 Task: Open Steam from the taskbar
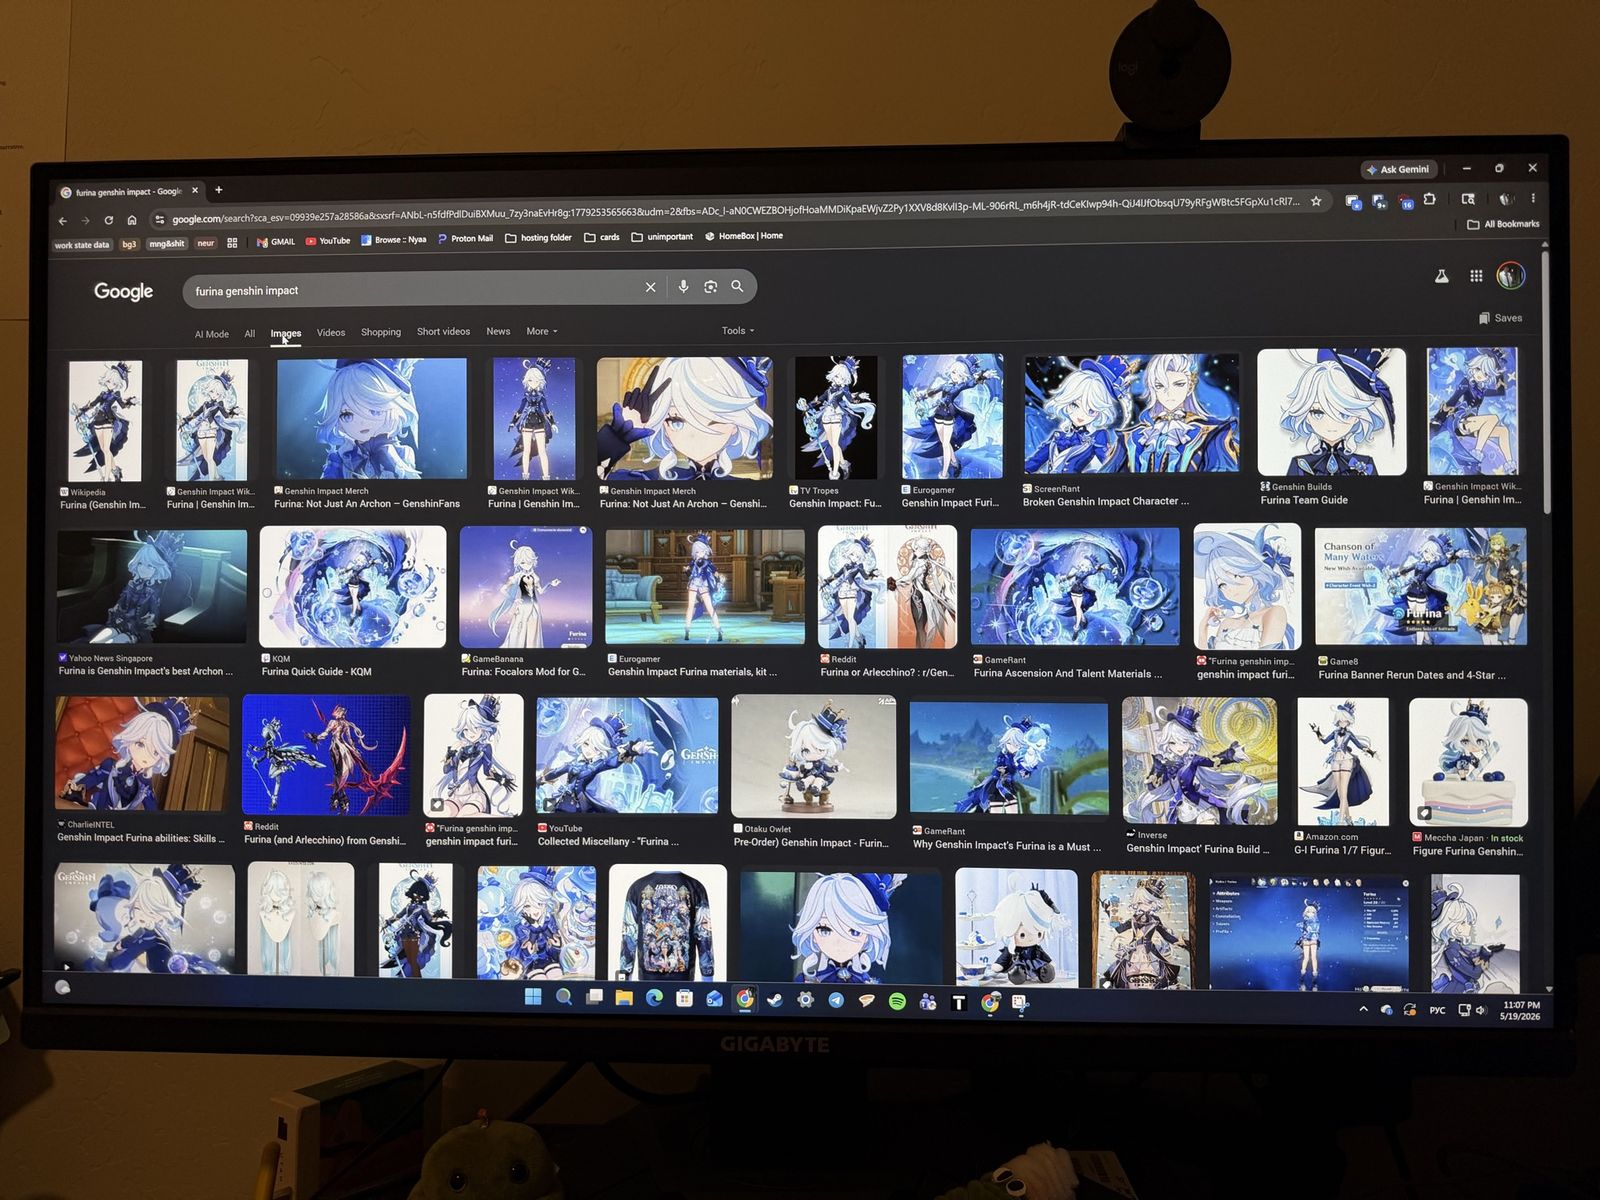775,999
